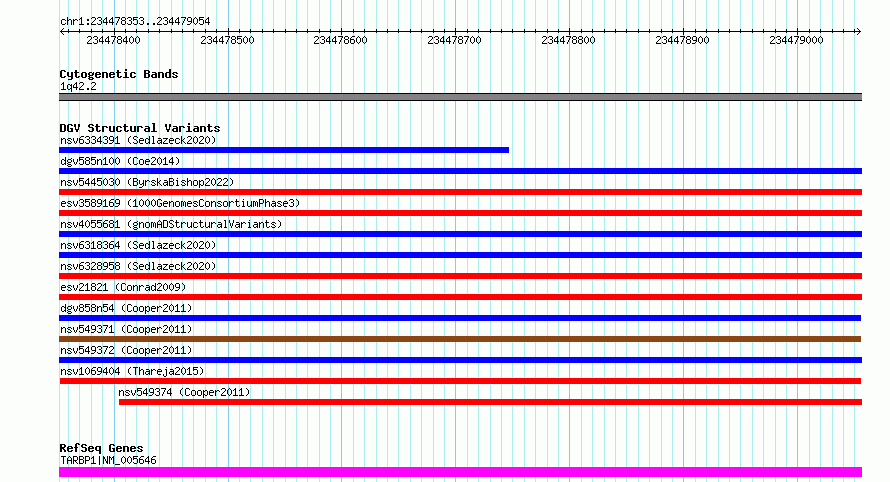890x482 pixels.
Task: Click the nsv6334391 (Sedlazeck2020) variant label
Action: [138, 140]
